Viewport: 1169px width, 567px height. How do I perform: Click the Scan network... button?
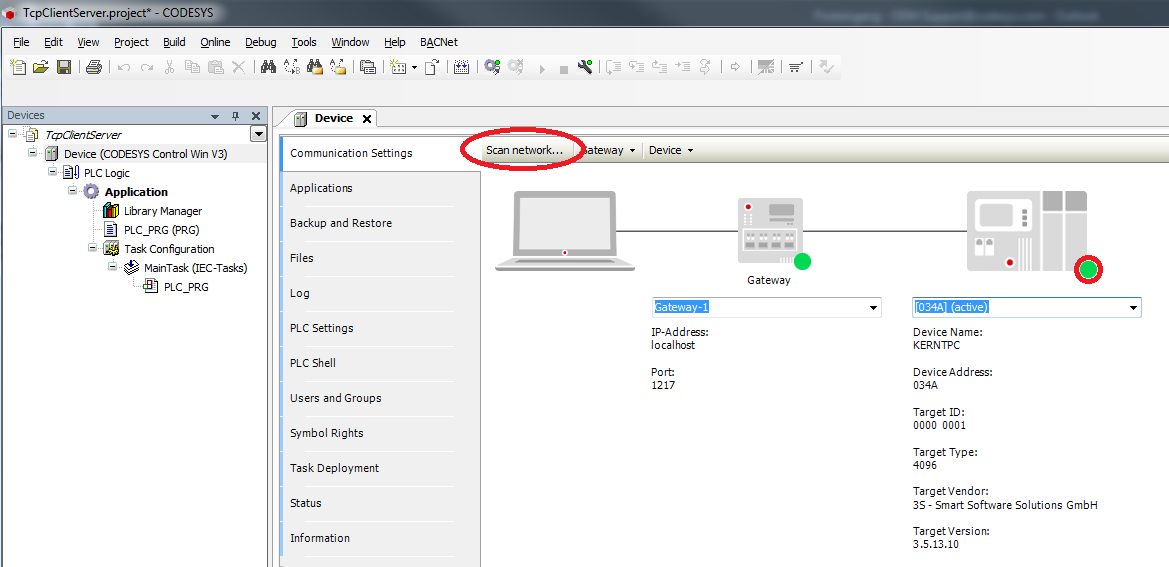pos(524,150)
